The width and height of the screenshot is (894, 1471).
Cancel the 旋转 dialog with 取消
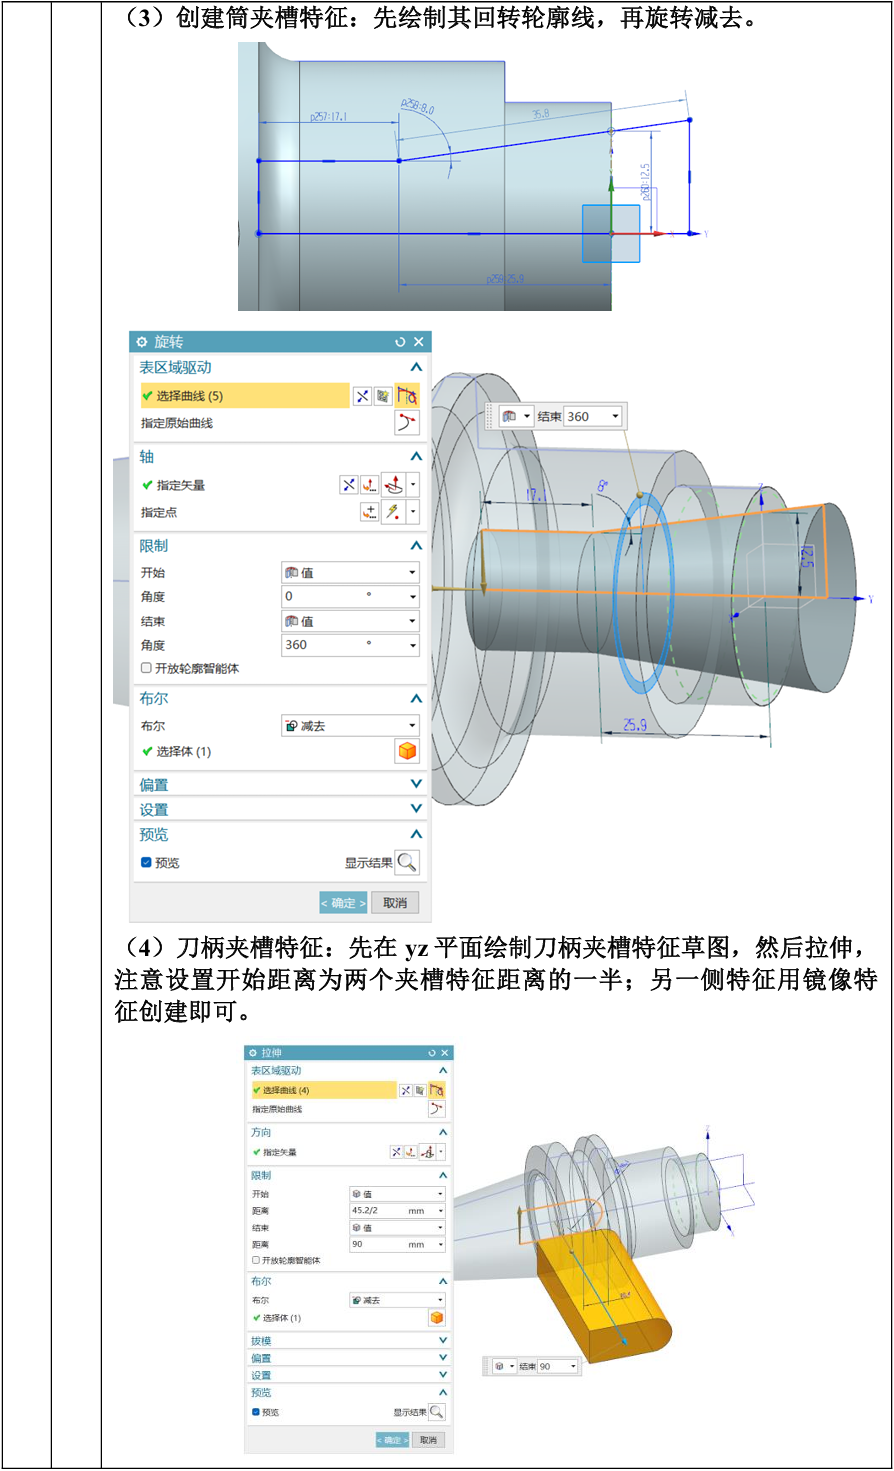(x=395, y=903)
